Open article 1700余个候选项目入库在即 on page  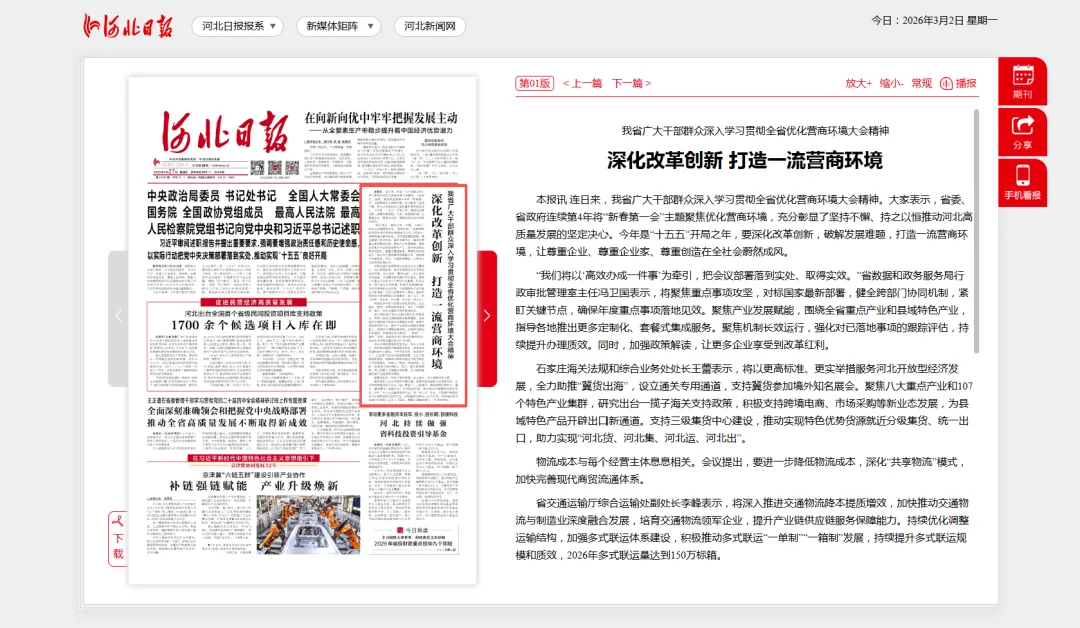[x=253, y=324]
